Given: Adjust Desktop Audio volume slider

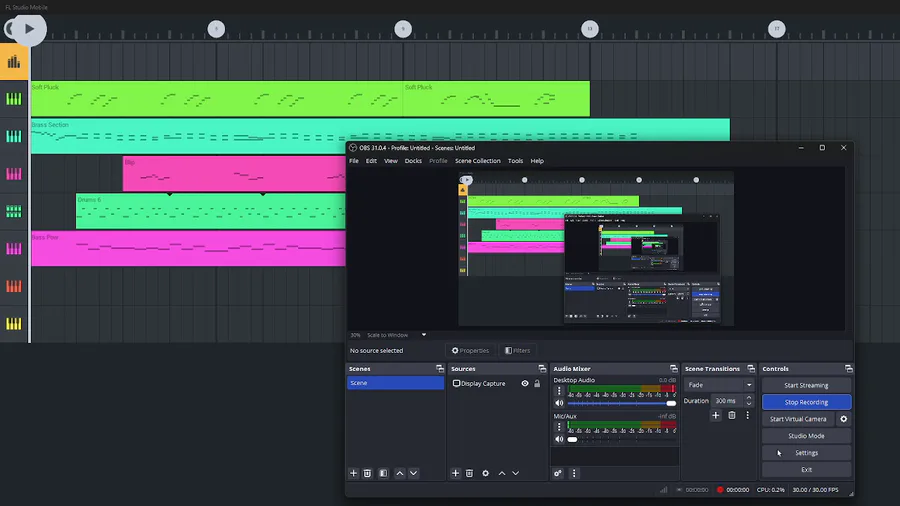Looking at the screenshot, I should coord(622,403).
